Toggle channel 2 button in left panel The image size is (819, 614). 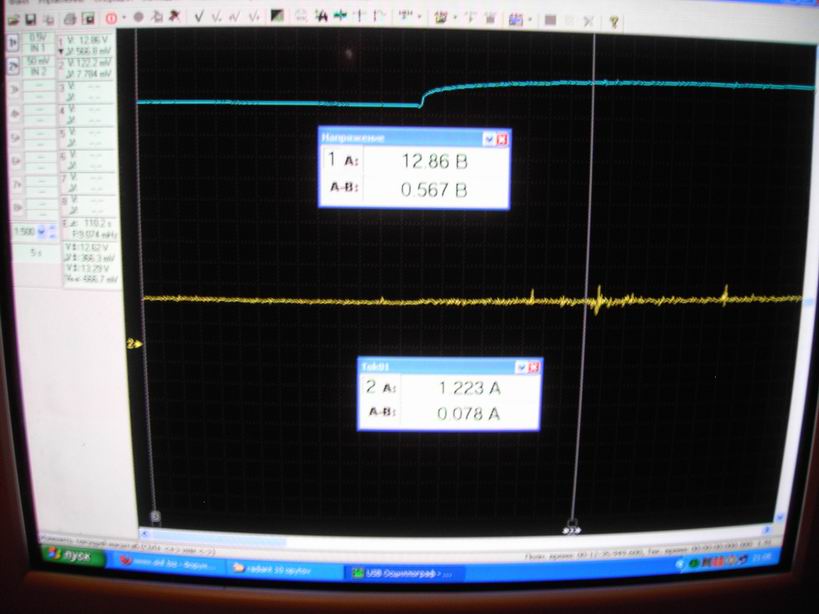13,67
